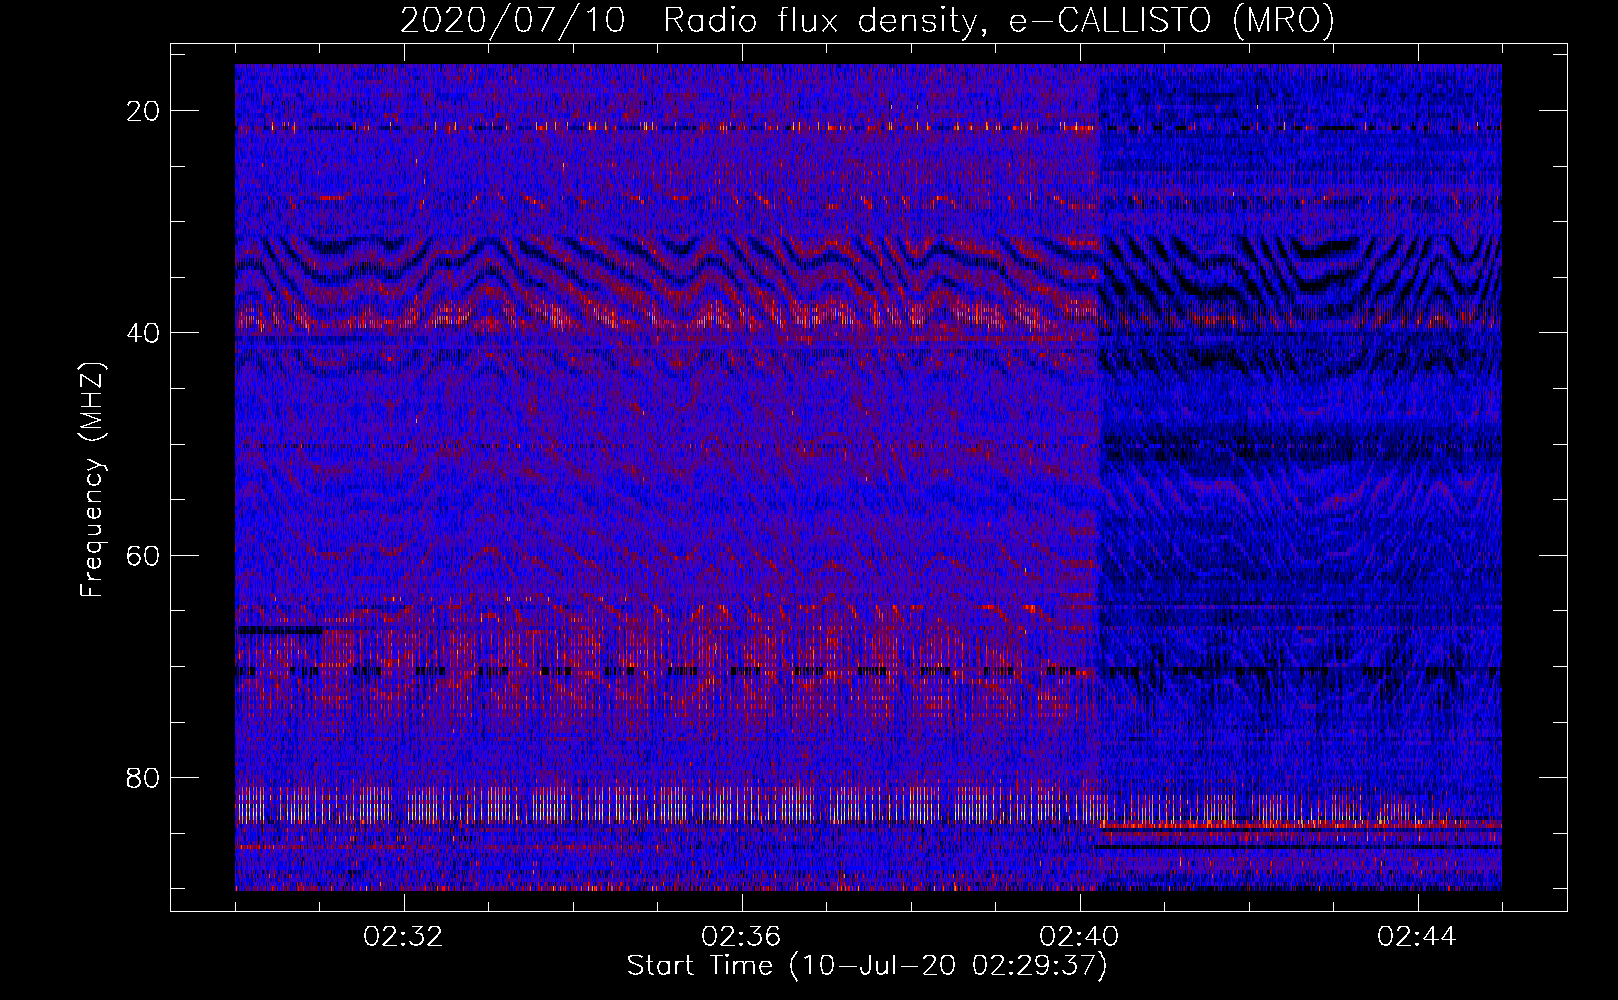Viewport: 1618px width, 1000px height.
Task: Click the frequency tick label "20"
Action: [x=144, y=111]
